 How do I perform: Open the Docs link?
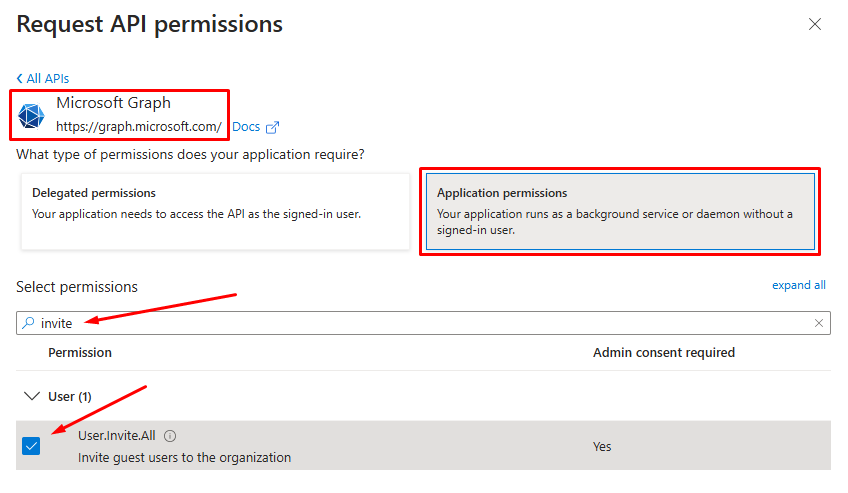pyautogui.click(x=246, y=127)
